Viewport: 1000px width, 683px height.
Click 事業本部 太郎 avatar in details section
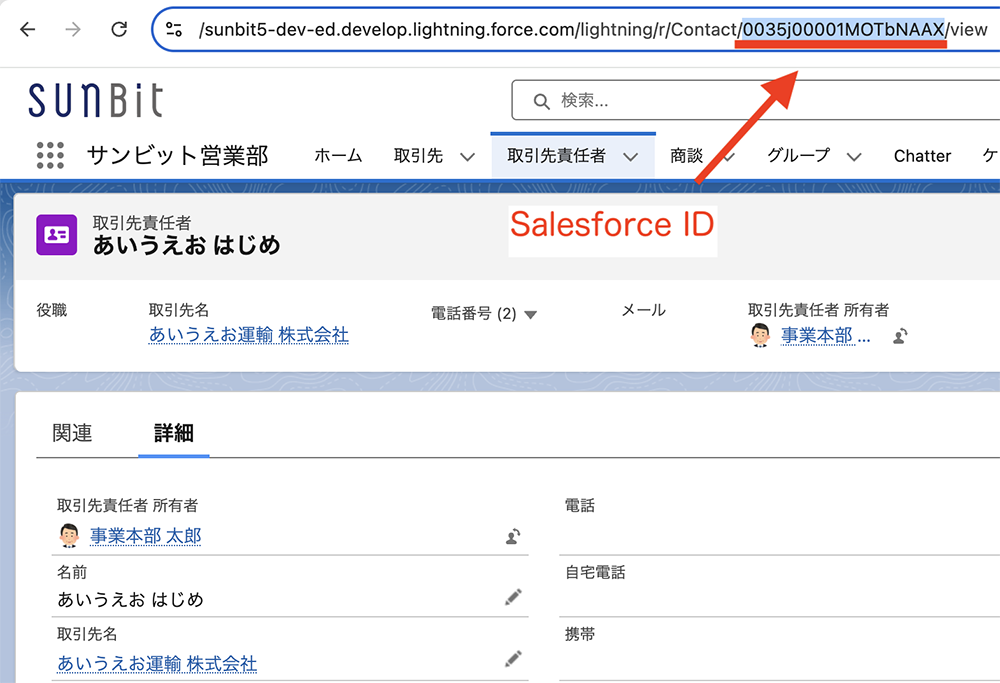pyautogui.click(x=69, y=536)
